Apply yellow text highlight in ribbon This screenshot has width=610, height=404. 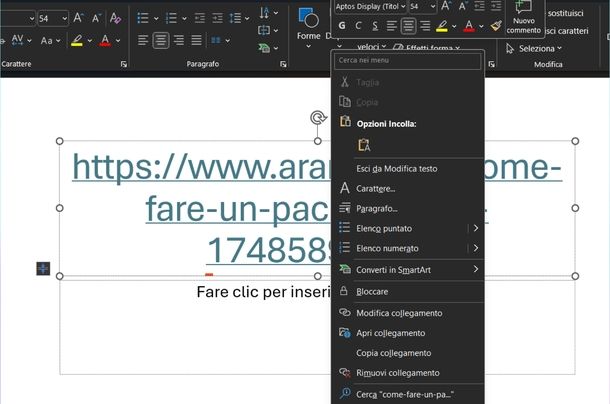point(77,40)
